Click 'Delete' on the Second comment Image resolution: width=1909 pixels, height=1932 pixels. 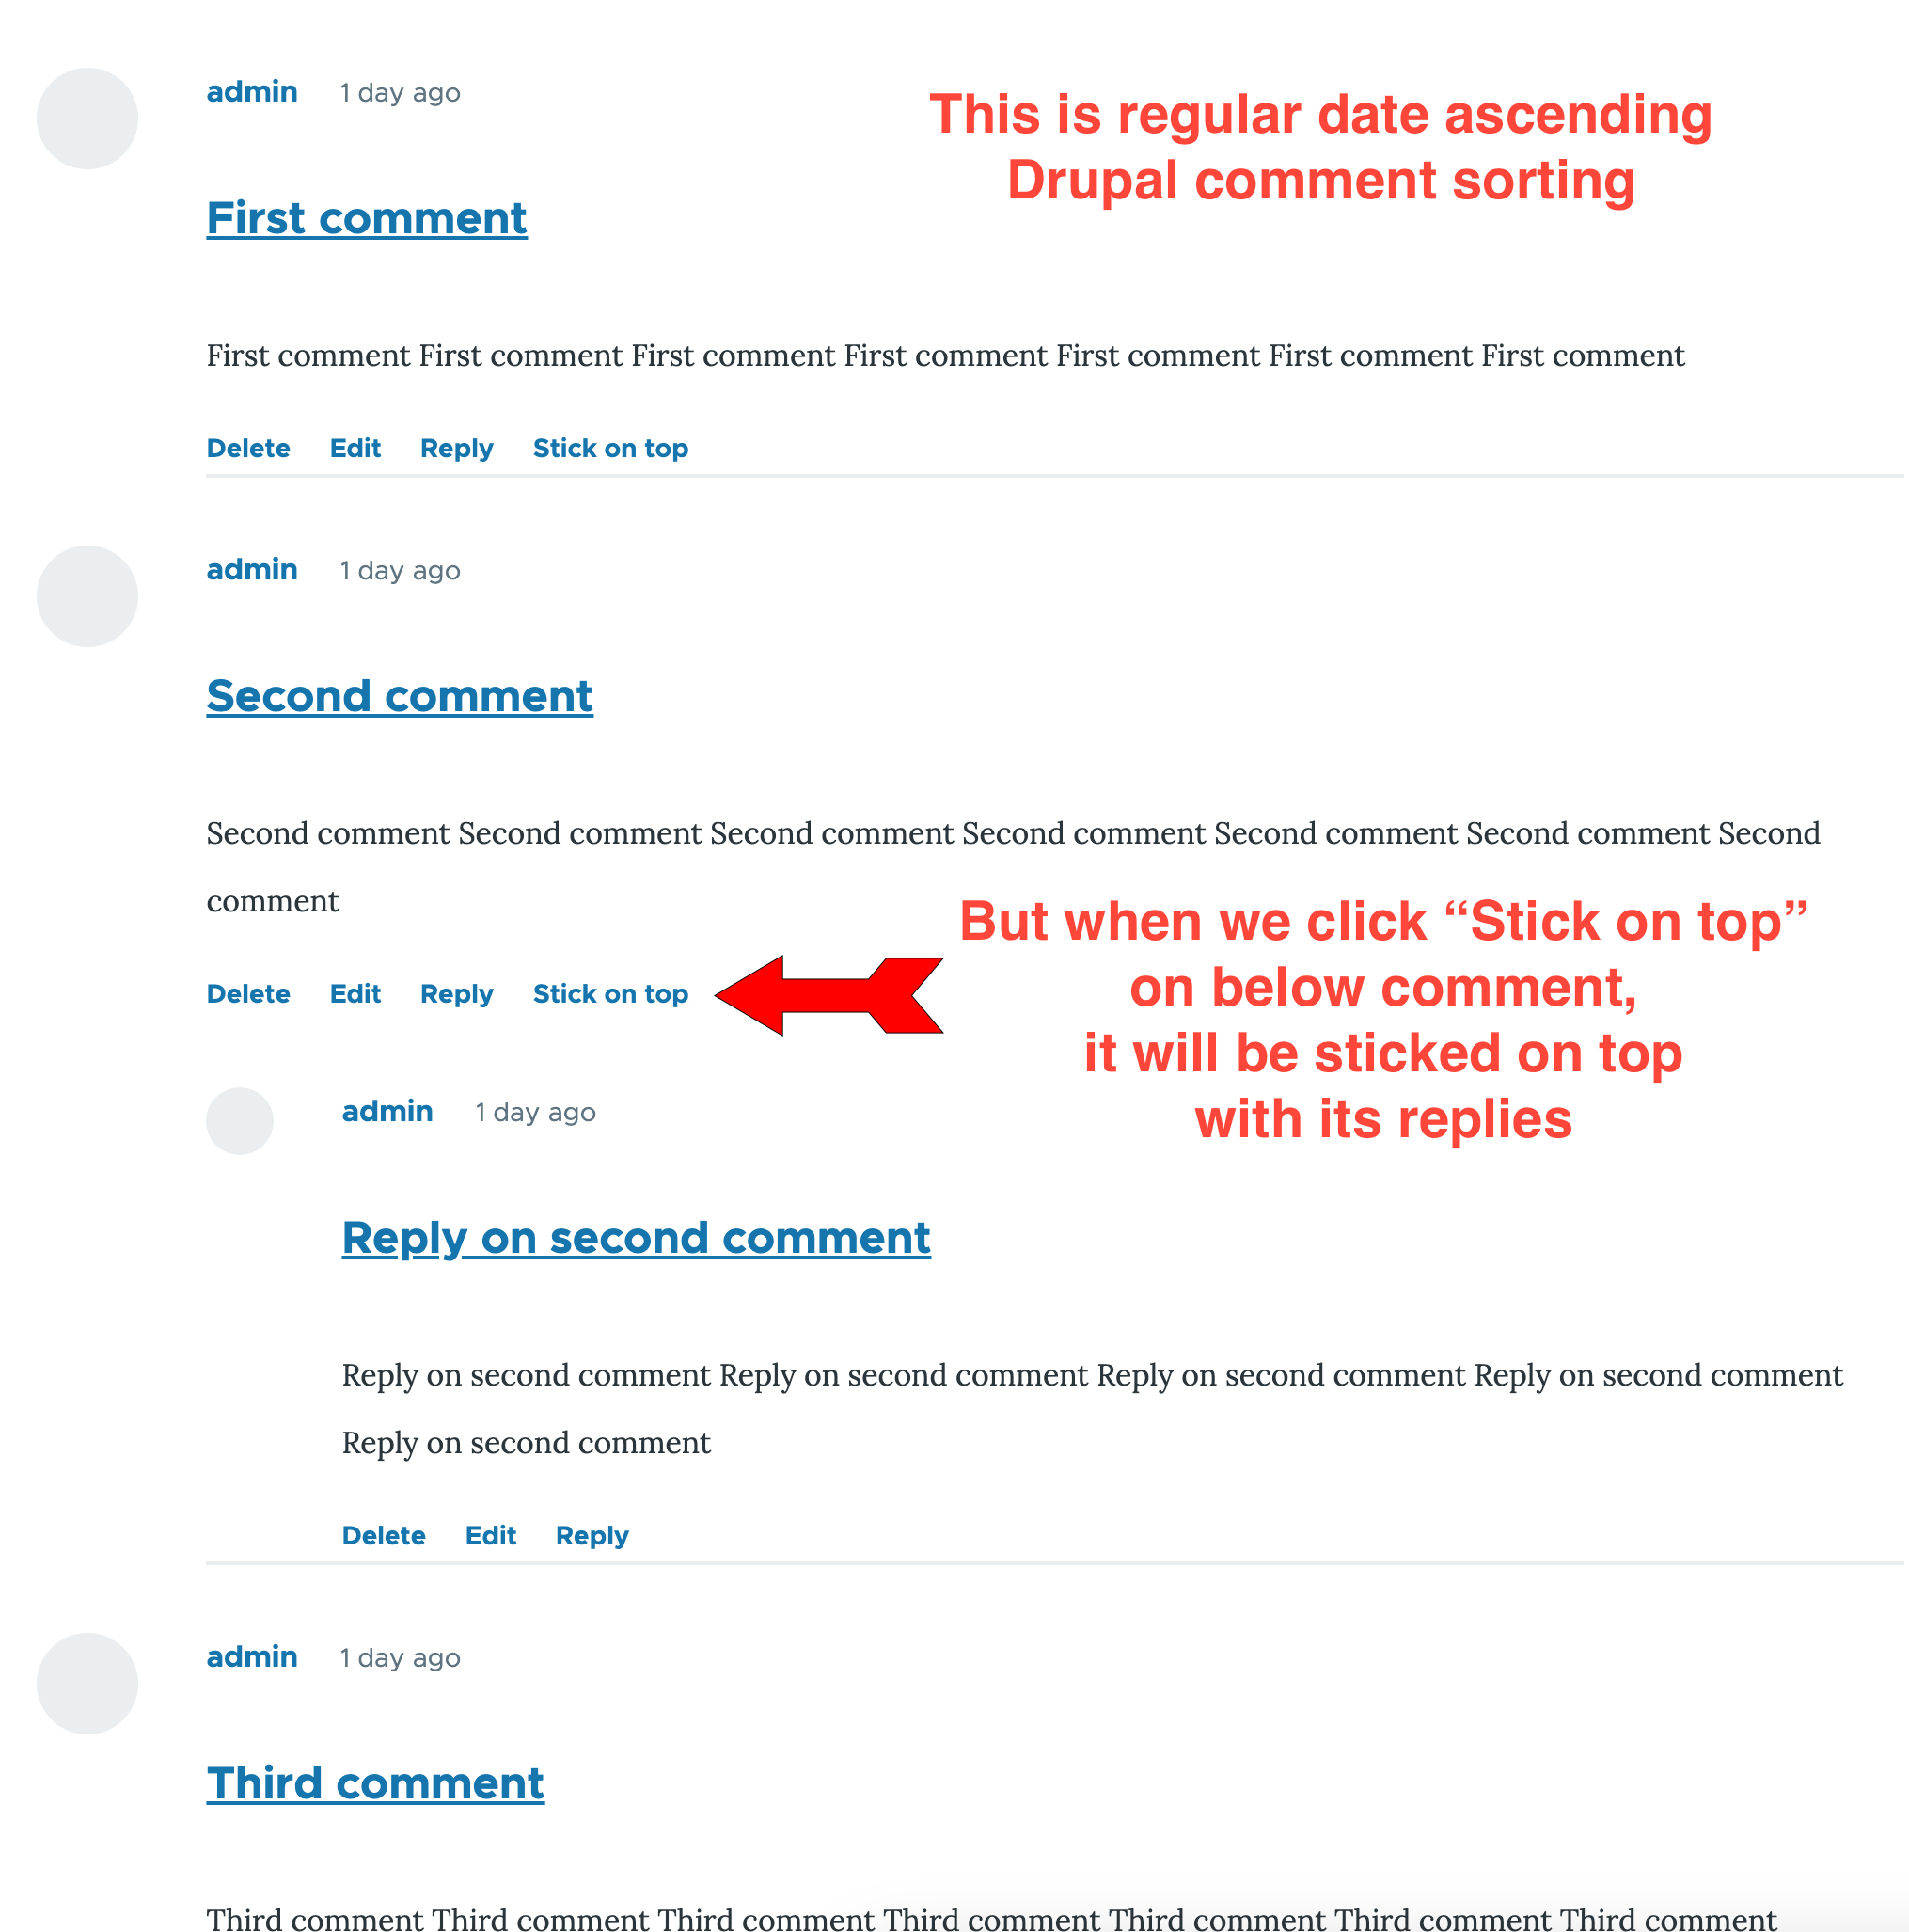click(248, 993)
